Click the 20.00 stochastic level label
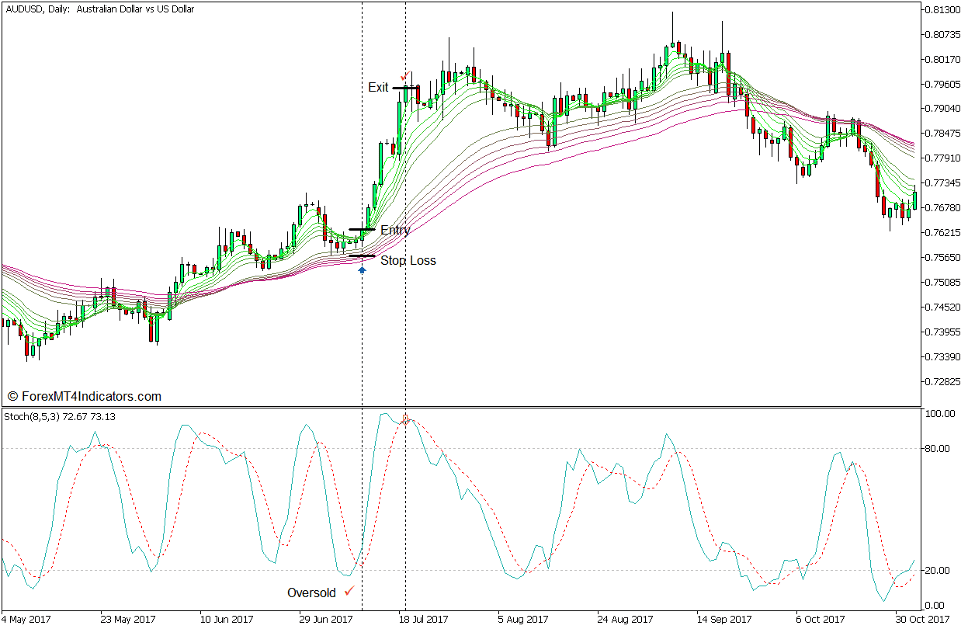 coord(941,571)
